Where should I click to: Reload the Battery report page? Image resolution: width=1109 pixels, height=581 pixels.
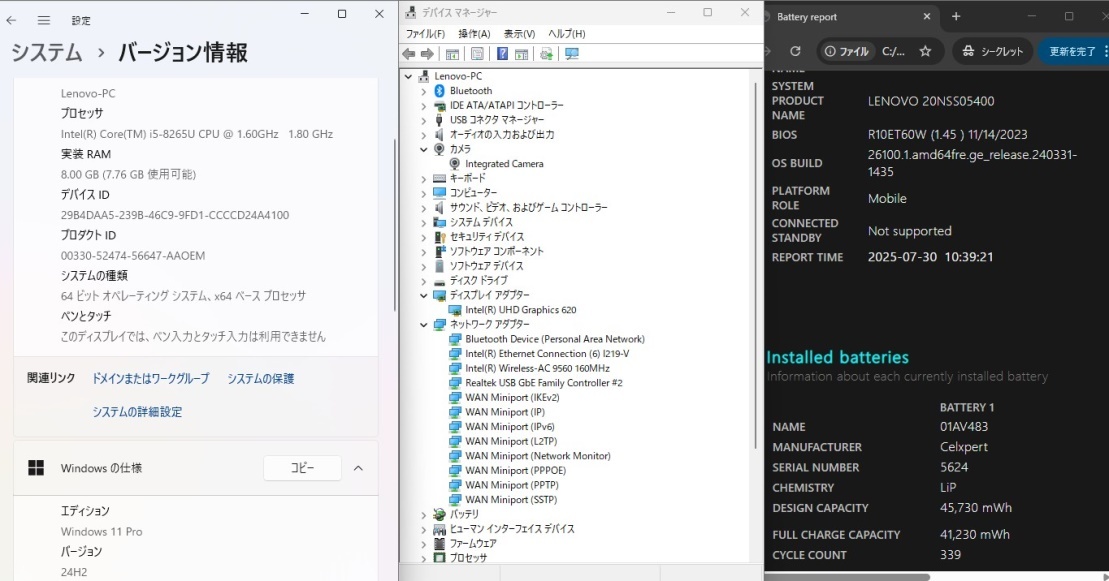click(795, 51)
